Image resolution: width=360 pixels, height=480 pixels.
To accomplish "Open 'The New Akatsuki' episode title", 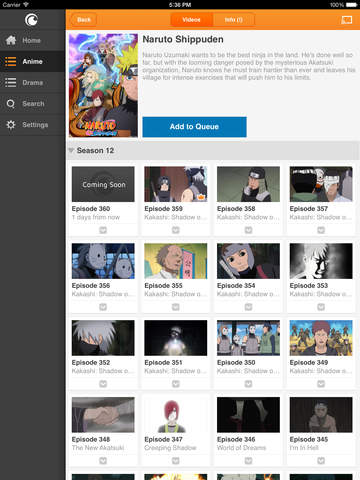I will pos(98,448).
